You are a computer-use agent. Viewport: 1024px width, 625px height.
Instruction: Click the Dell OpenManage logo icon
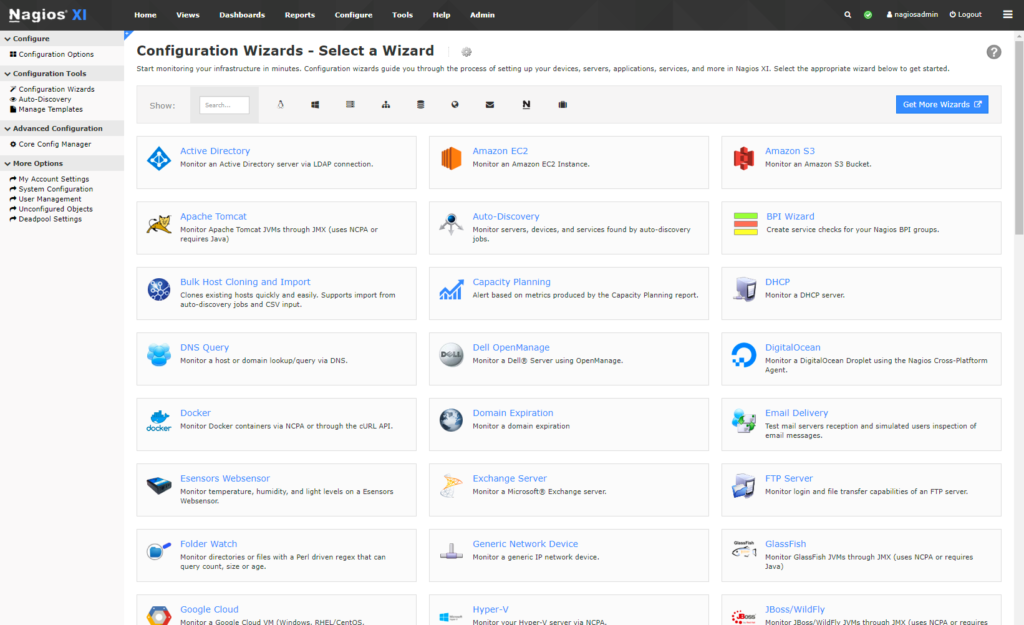(451, 355)
